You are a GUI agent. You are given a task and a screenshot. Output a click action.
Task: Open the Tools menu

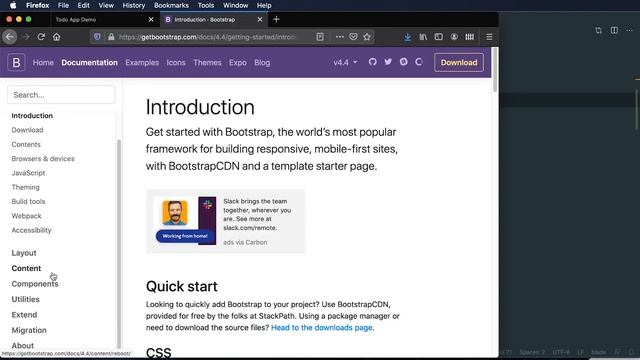206,5
